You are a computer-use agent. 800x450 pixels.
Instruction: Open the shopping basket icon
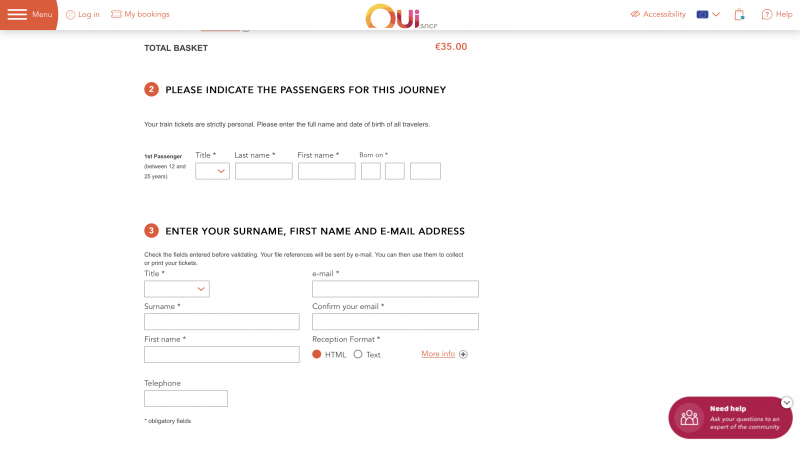coord(739,15)
